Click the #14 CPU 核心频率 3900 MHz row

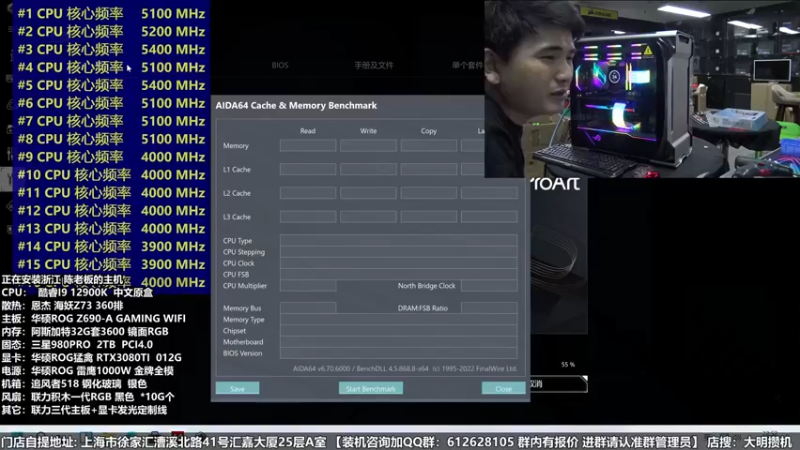click(x=111, y=246)
